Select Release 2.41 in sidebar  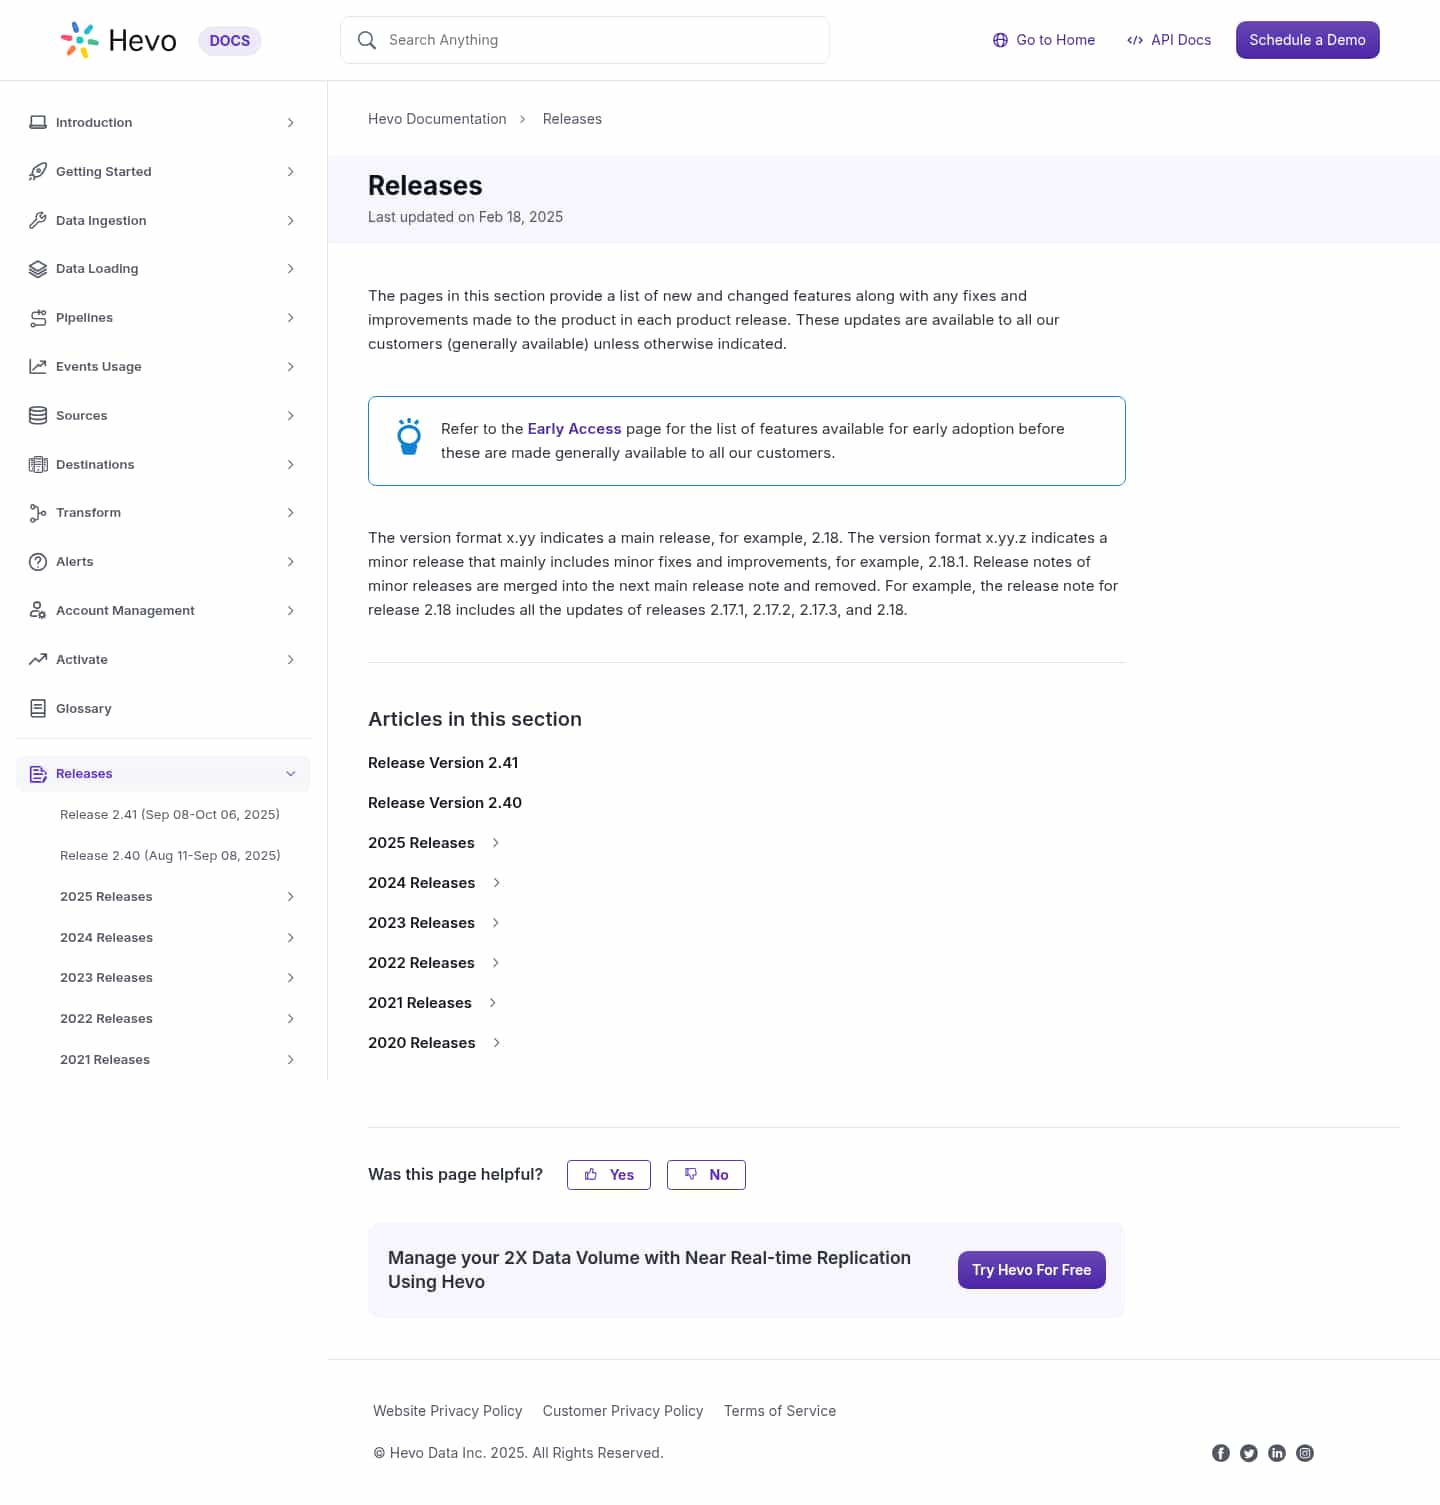(170, 815)
